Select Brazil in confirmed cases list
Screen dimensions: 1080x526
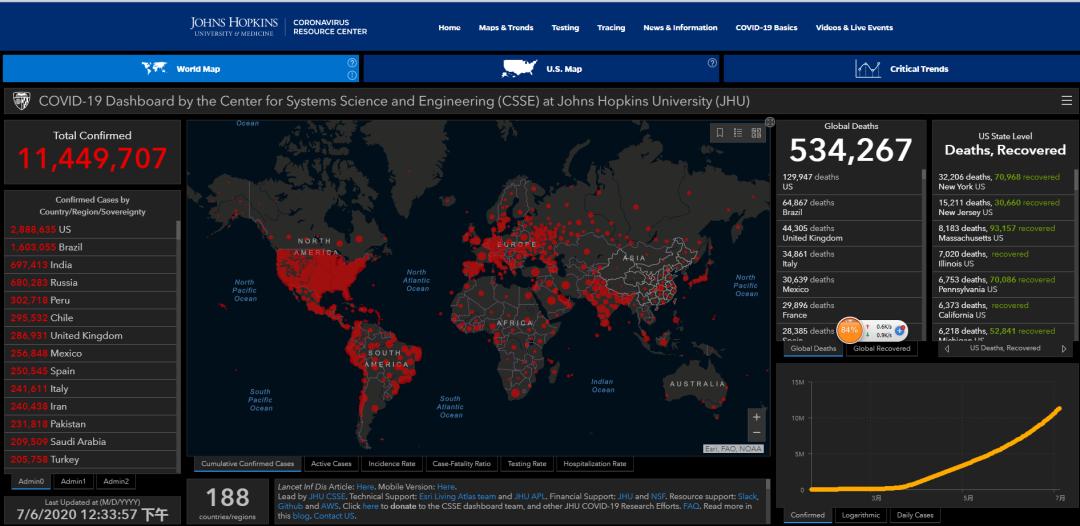90,247
